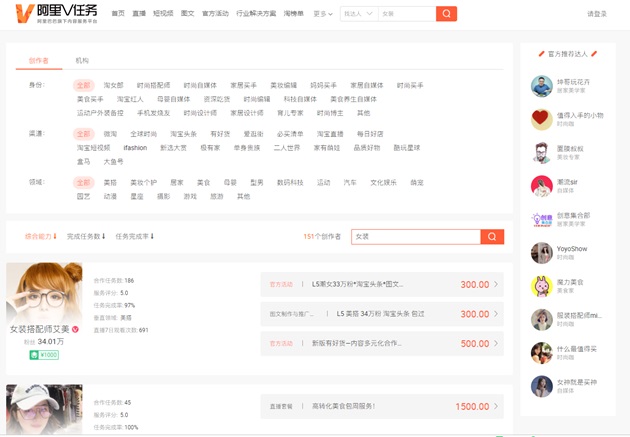Screen dimensions: 630x437
Task: Click the creator search button beside 女装
Action: 491,237
